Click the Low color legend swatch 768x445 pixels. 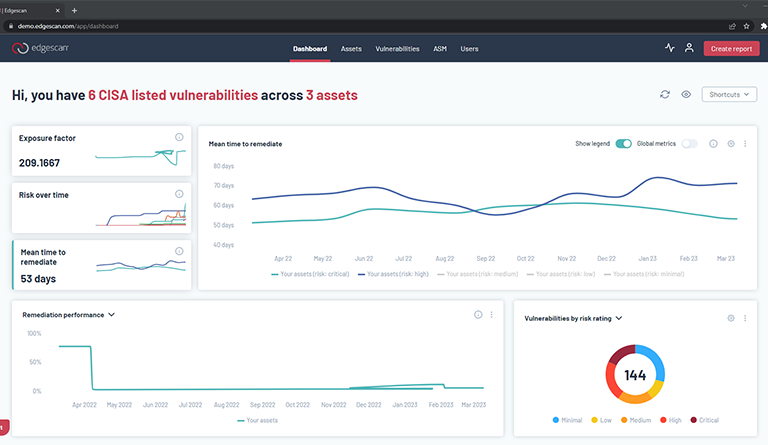click(594, 420)
